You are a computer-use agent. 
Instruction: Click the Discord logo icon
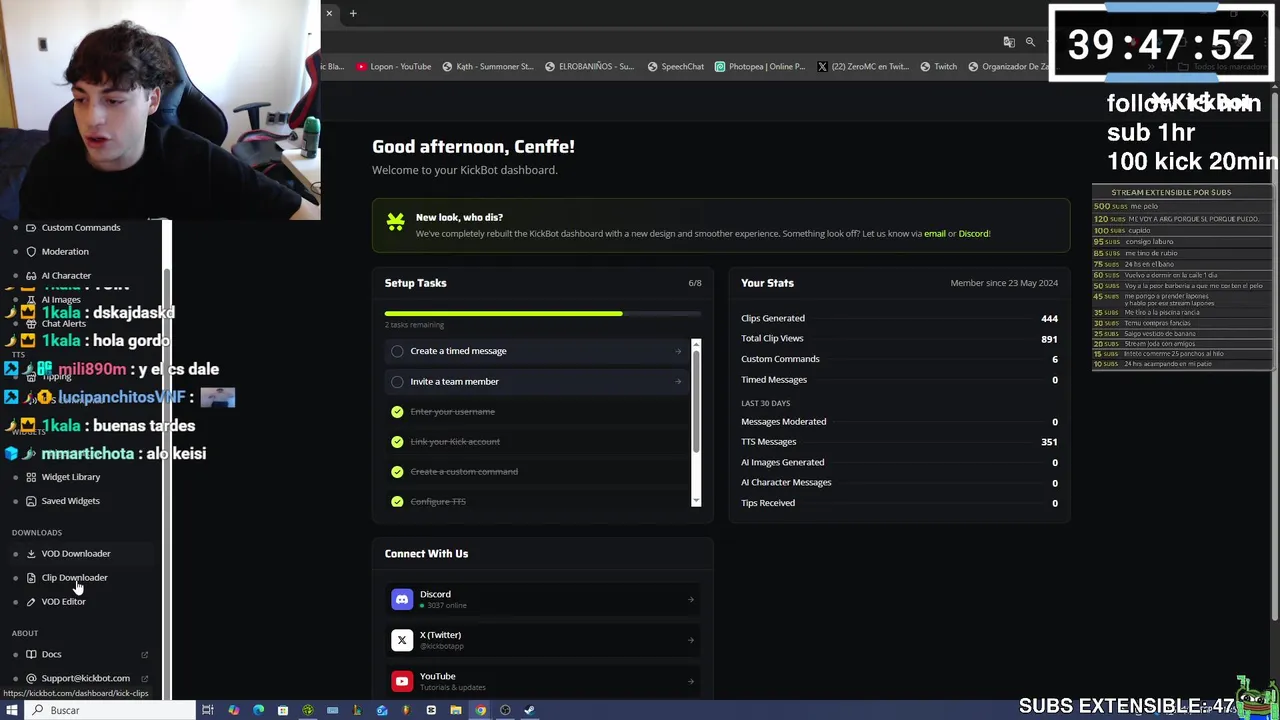click(402, 599)
